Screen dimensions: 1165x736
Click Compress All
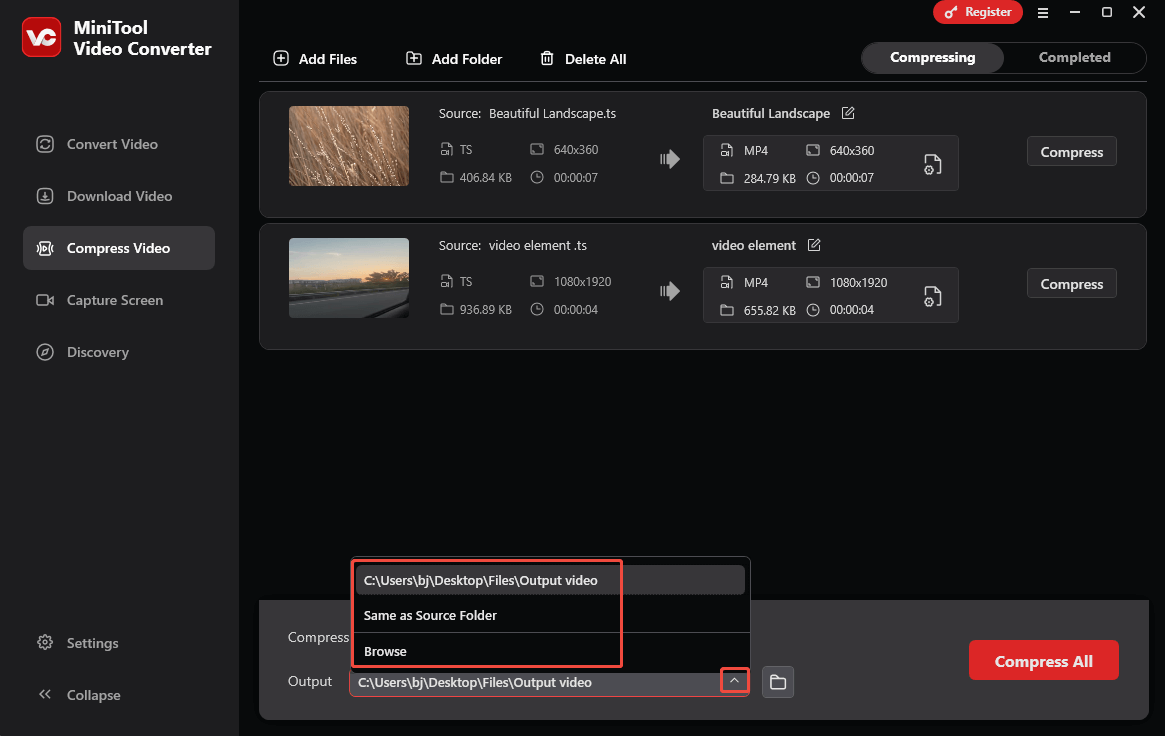tap(1043, 660)
